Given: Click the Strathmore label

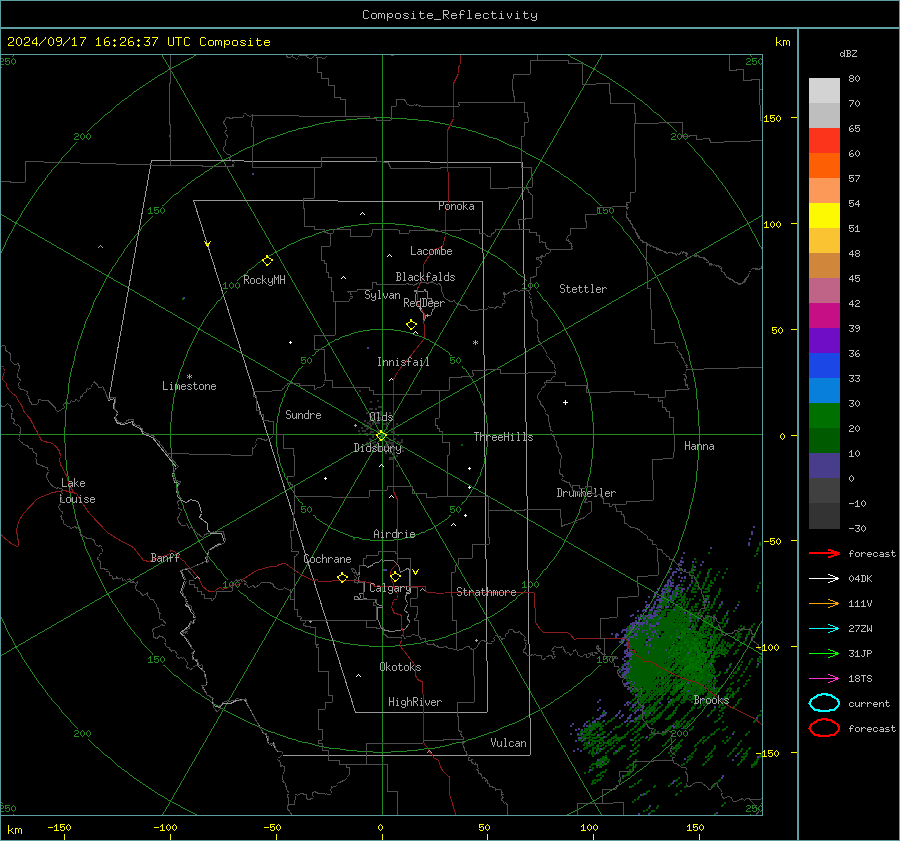Looking at the screenshot, I should [x=486, y=592].
